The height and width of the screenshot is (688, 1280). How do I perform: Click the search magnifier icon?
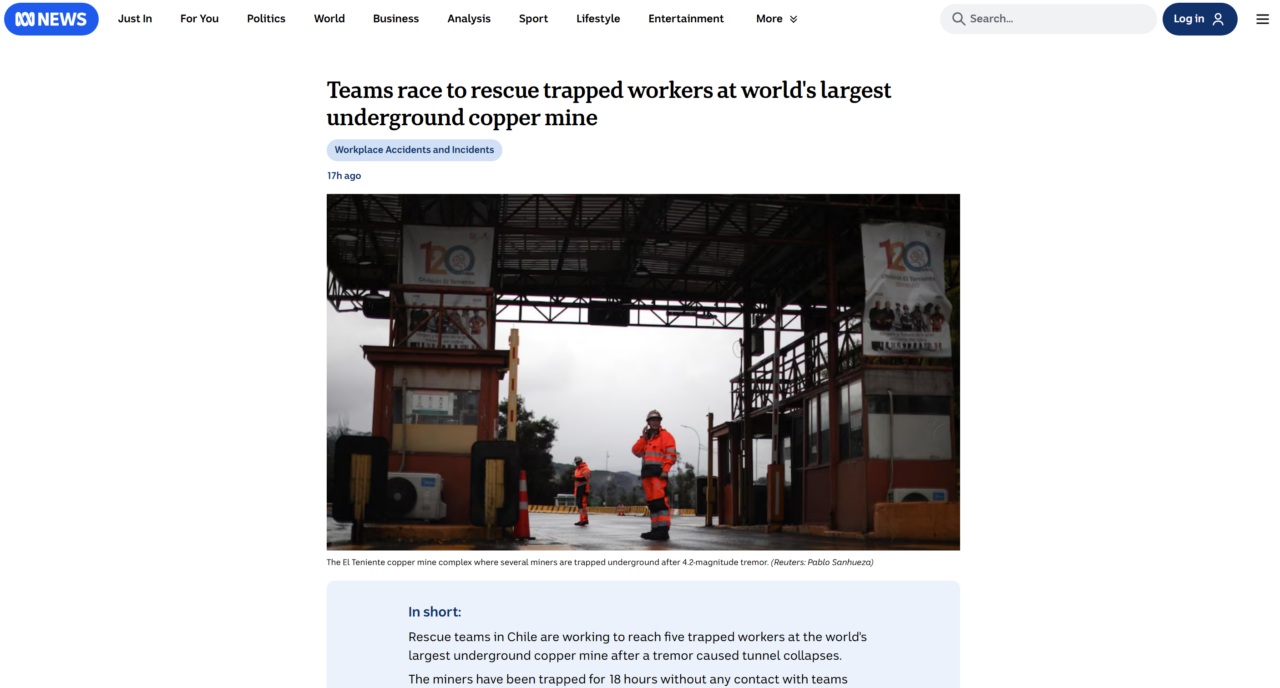point(958,19)
